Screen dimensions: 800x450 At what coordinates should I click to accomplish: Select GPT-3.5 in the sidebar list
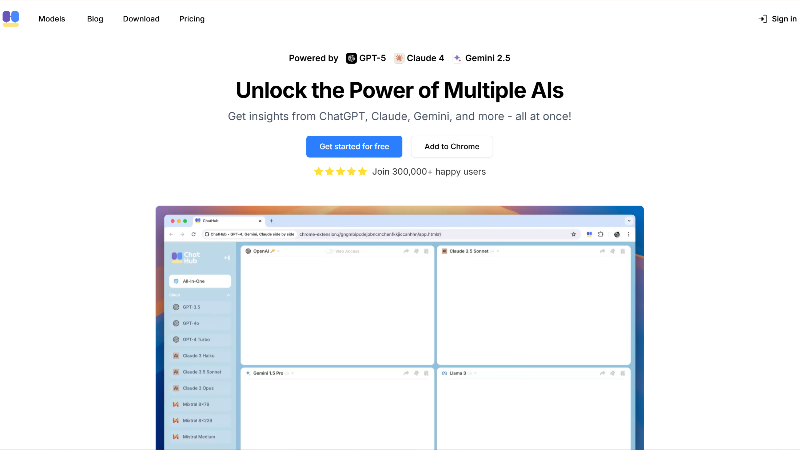pyautogui.click(x=200, y=307)
